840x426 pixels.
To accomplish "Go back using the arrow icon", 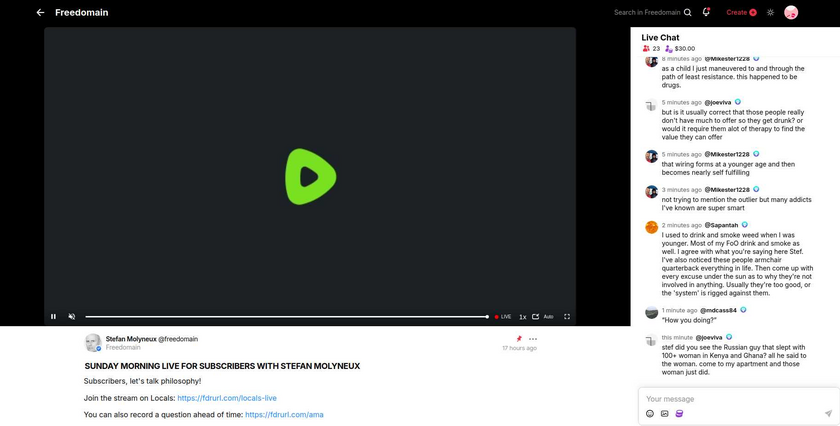I will 40,13.
